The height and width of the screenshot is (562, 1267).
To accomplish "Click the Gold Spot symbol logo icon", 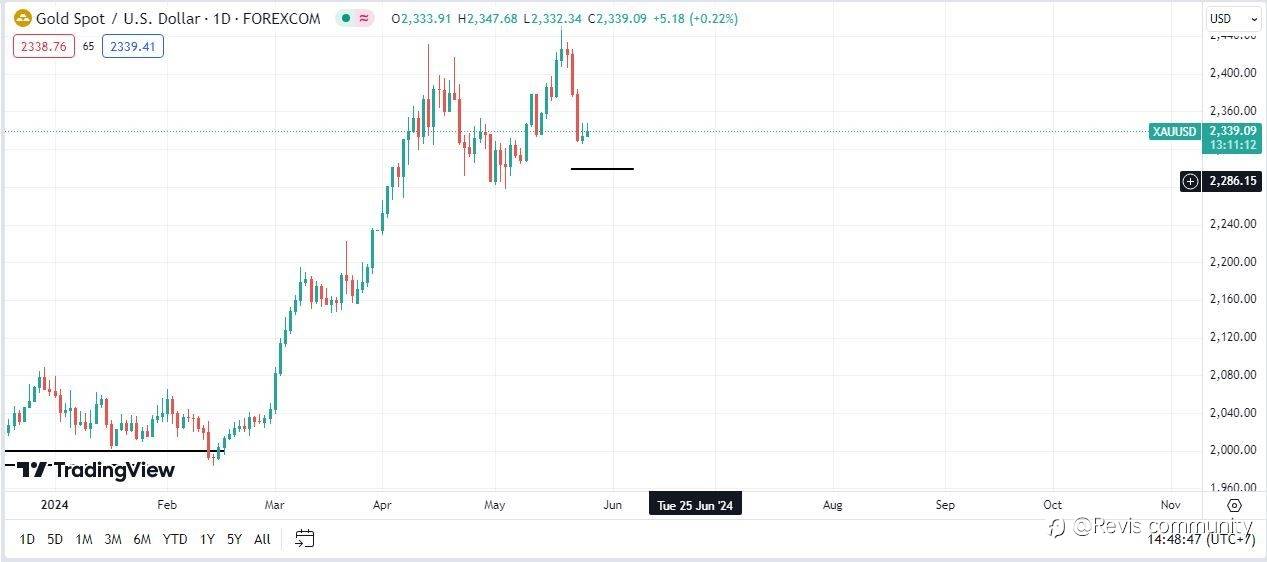I will [21, 18].
